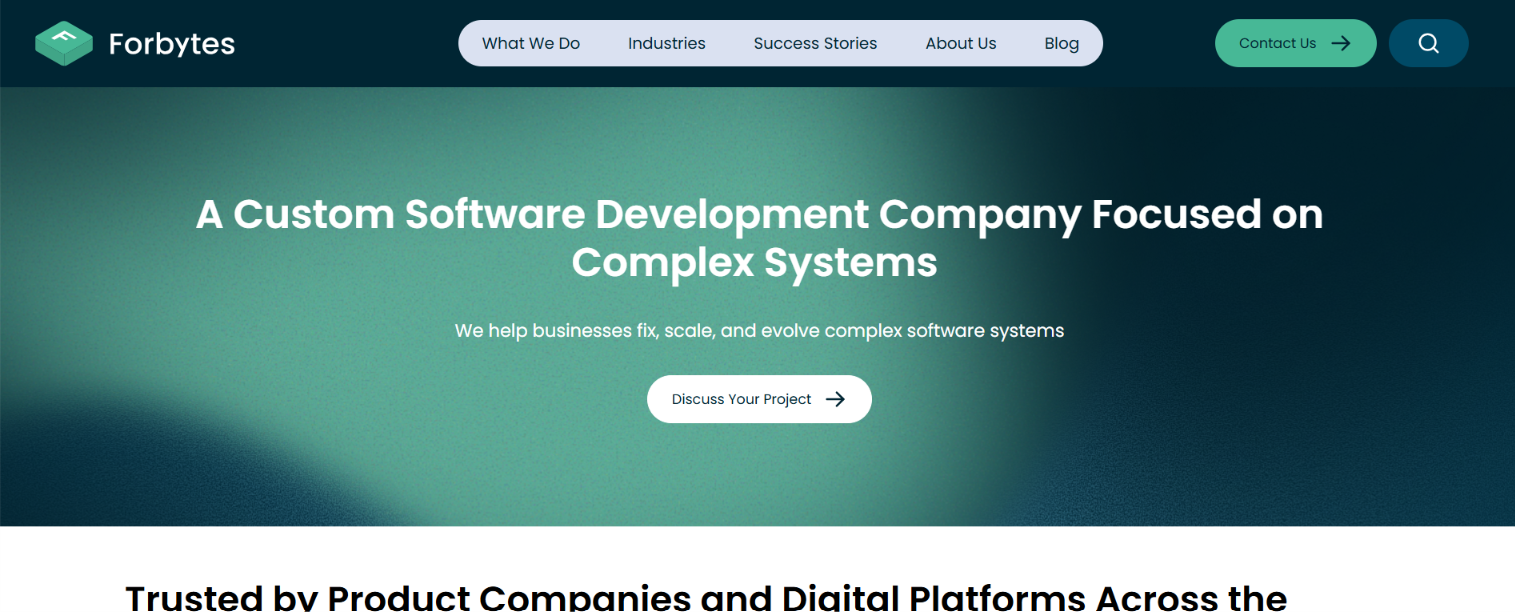Click the Forbytes brand name text
The height and width of the screenshot is (612, 1515).
point(172,44)
